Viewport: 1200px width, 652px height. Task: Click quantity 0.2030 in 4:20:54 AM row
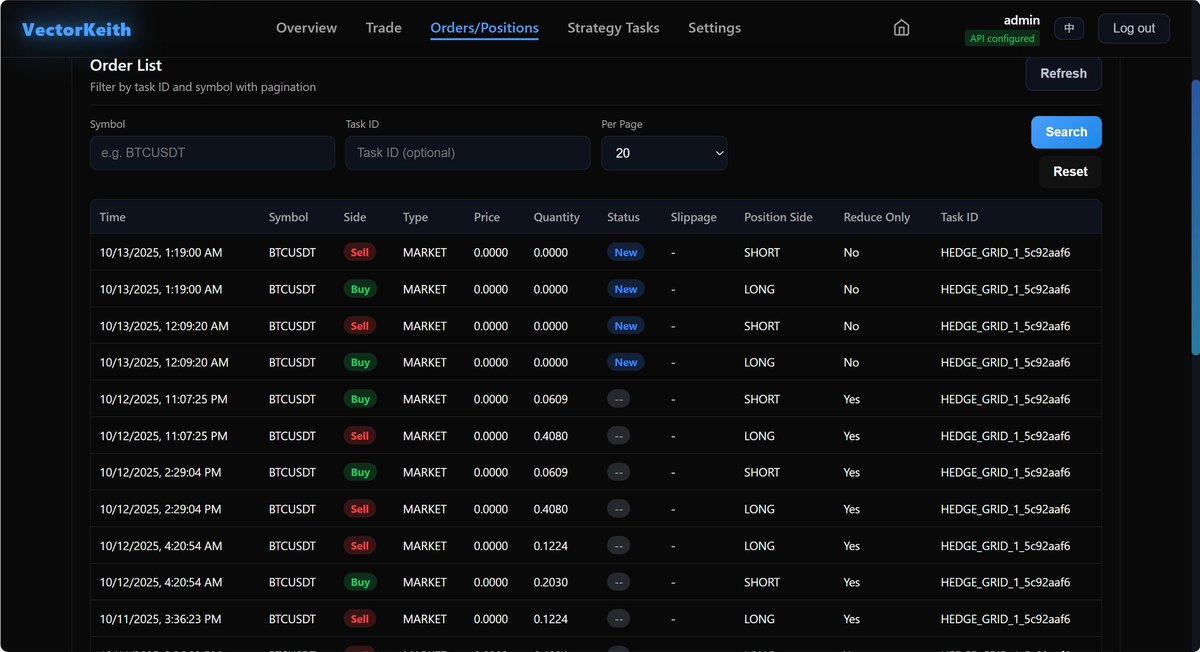pyautogui.click(x=551, y=582)
